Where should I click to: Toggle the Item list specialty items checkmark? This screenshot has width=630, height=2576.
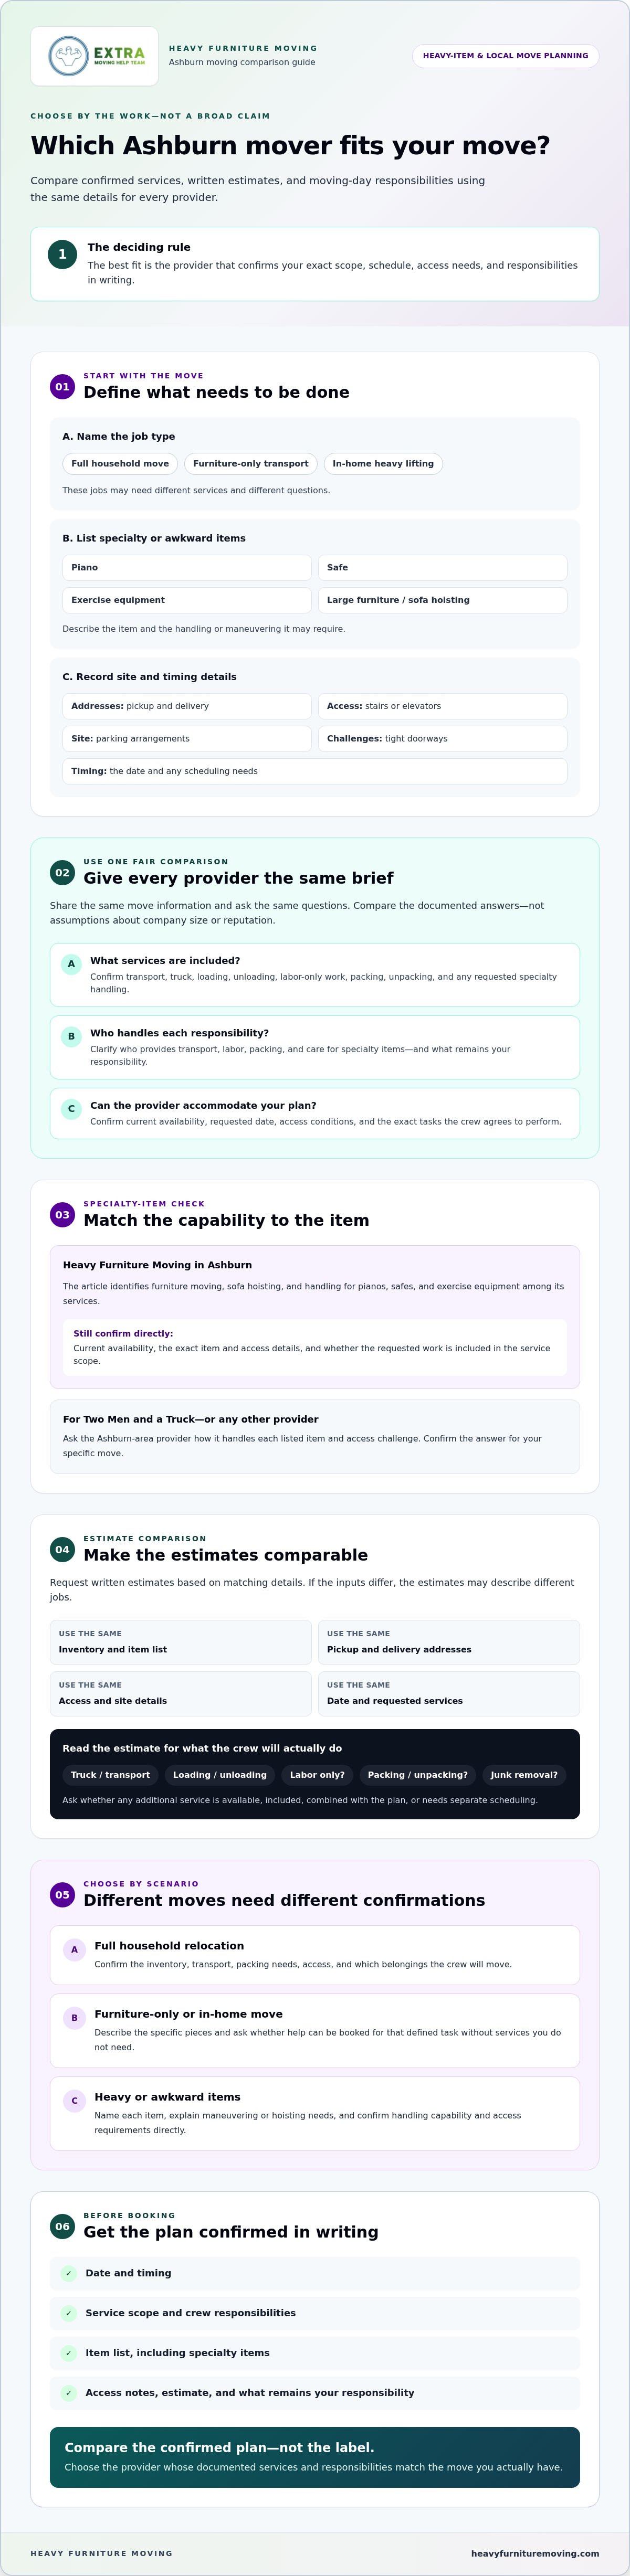[69, 2353]
